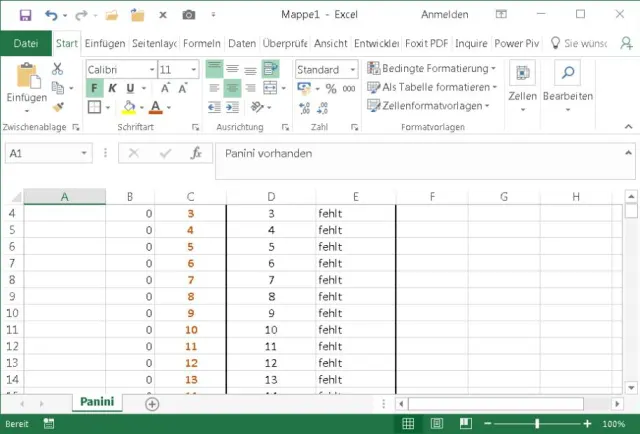Viewport: 640px width, 434px height.
Task: Toggle italic formatting
Action: click(112, 88)
